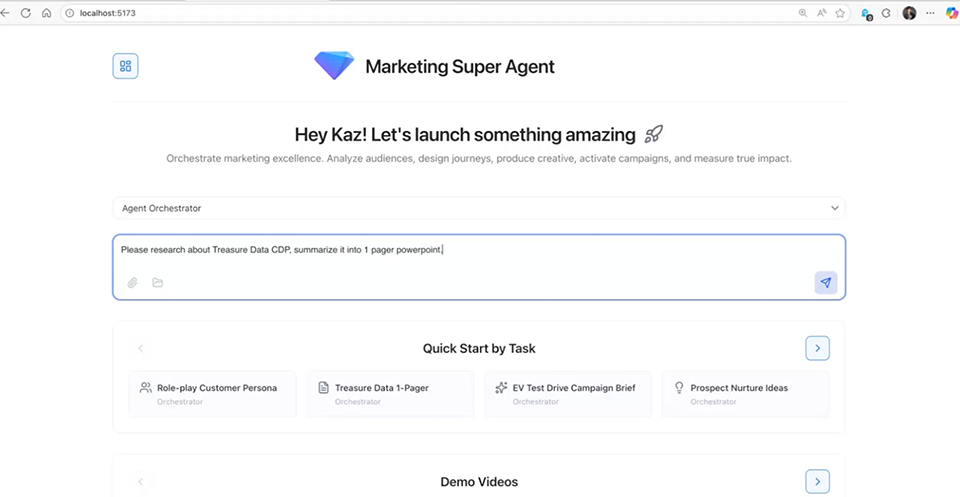
Task: Select the Treasure Data 1-Pager card
Action: pos(390,393)
